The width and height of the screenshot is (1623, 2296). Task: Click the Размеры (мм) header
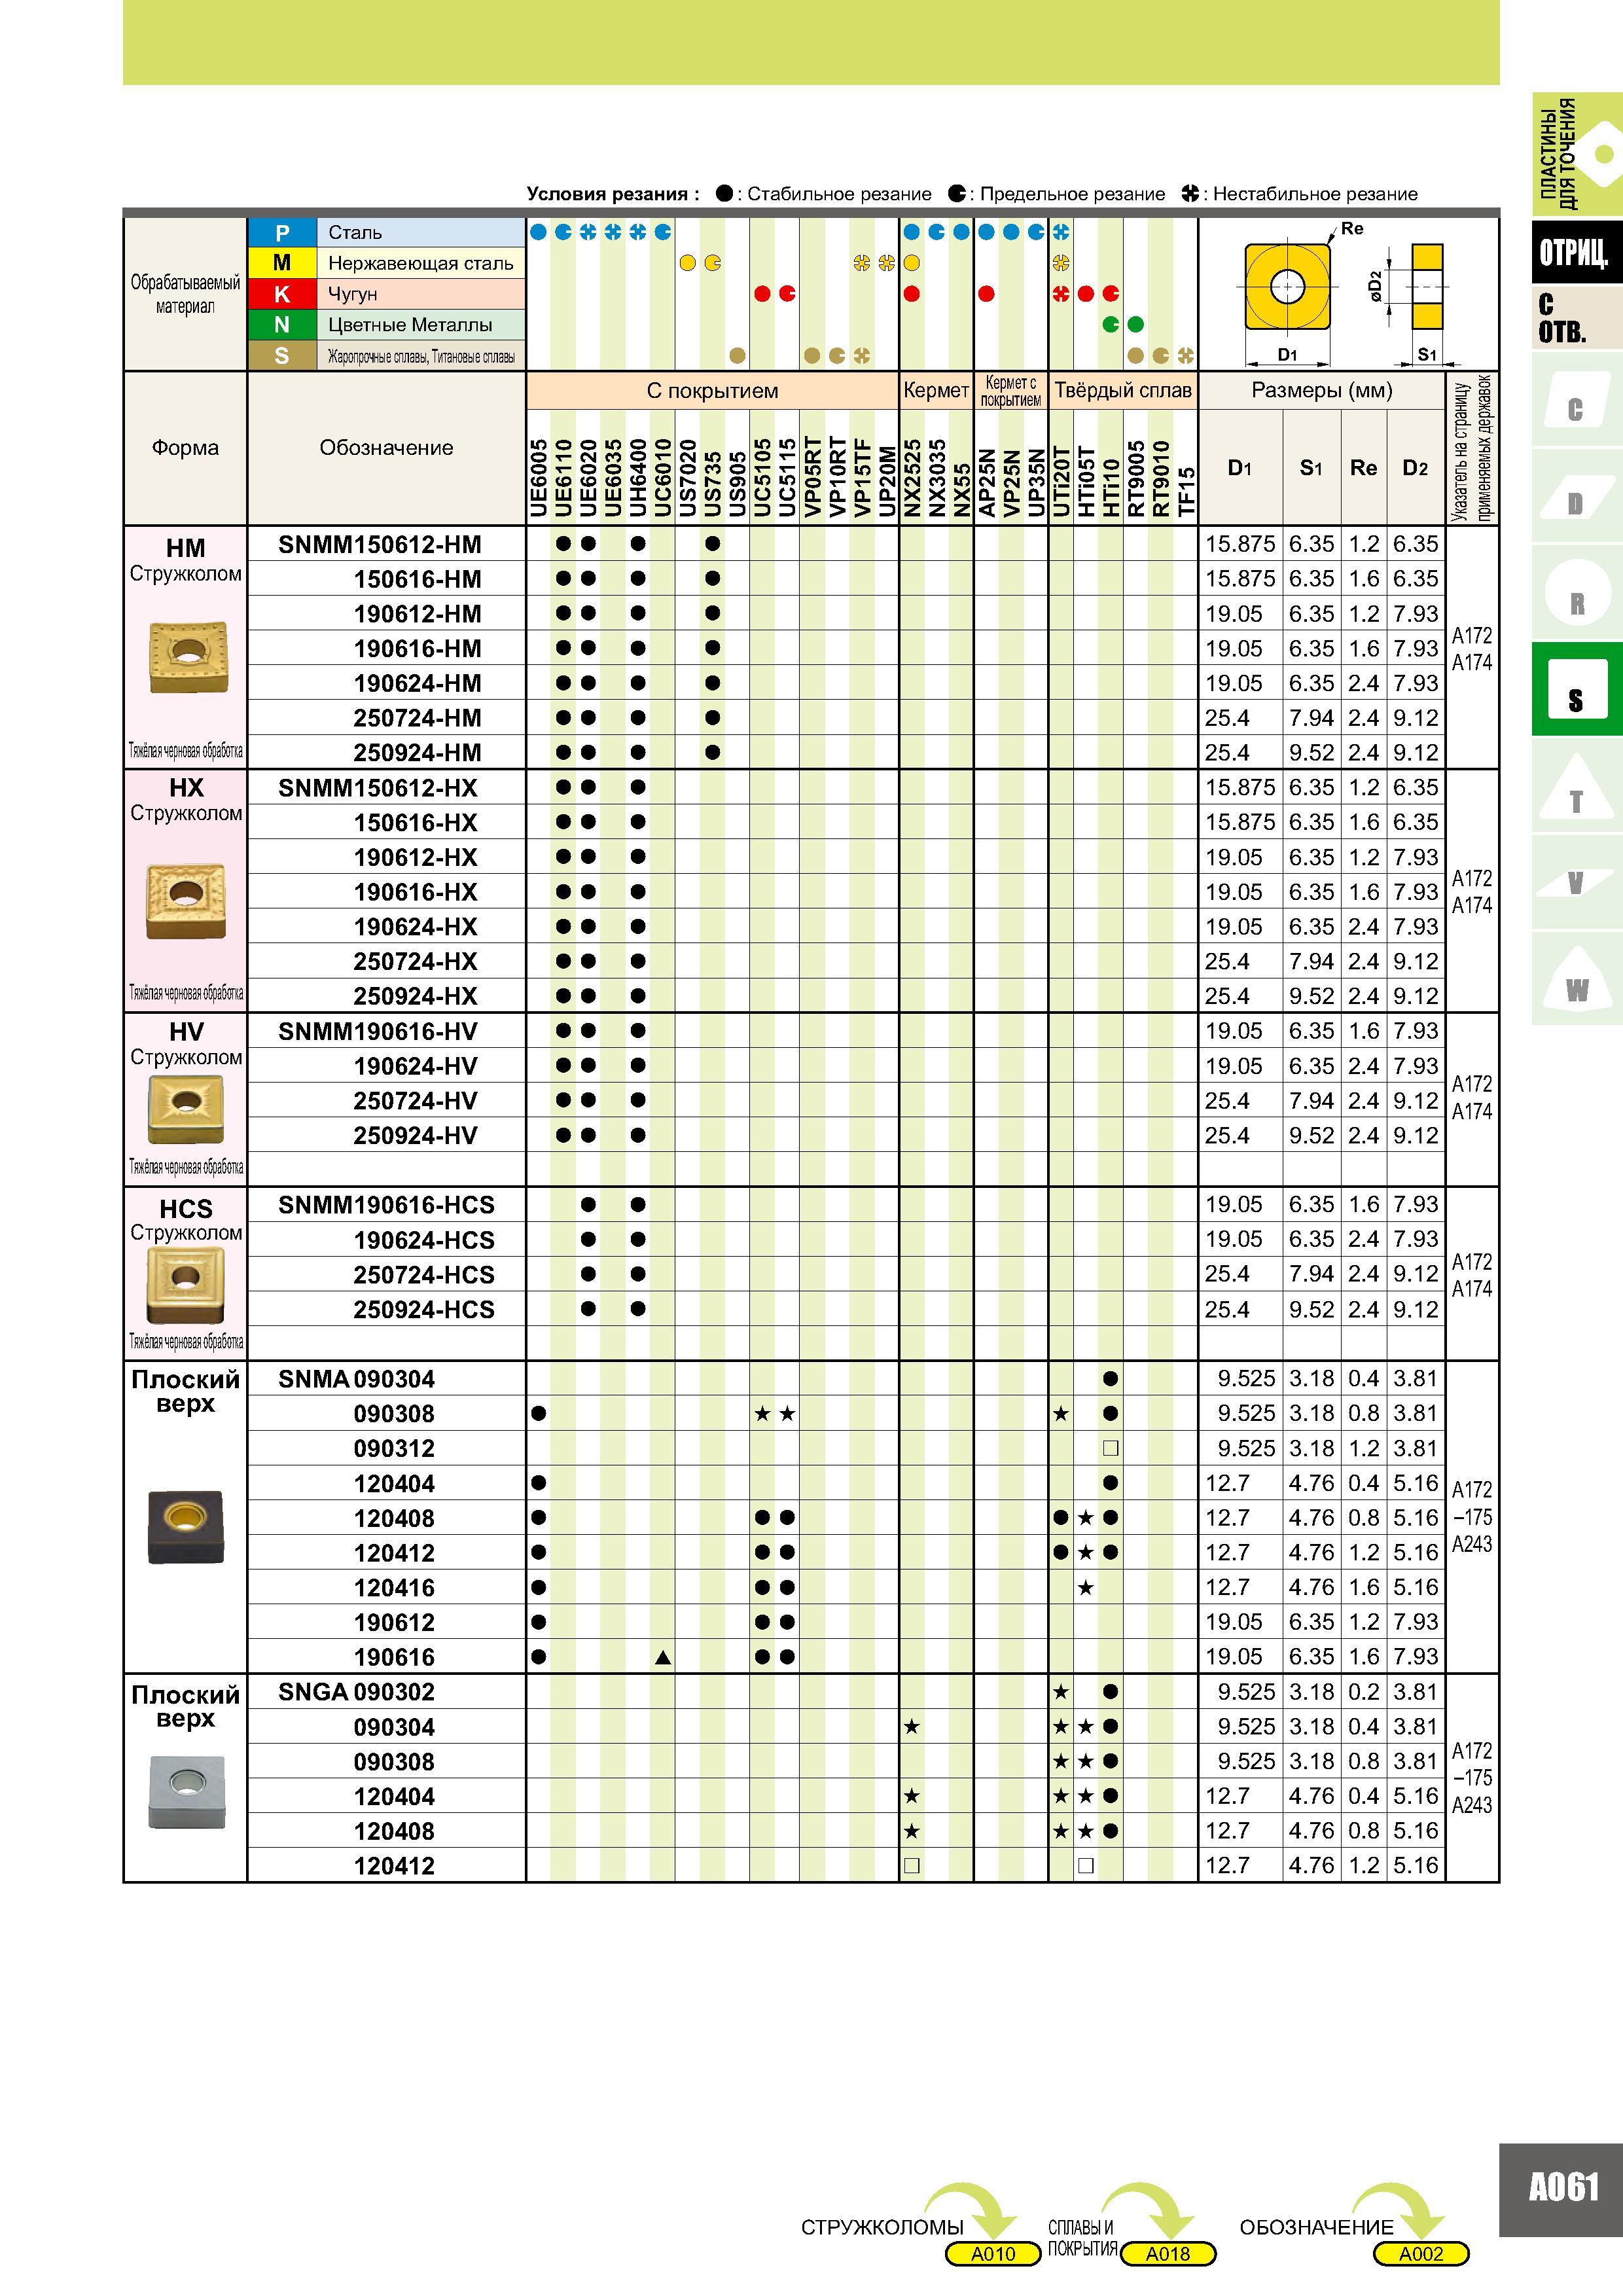(1322, 390)
